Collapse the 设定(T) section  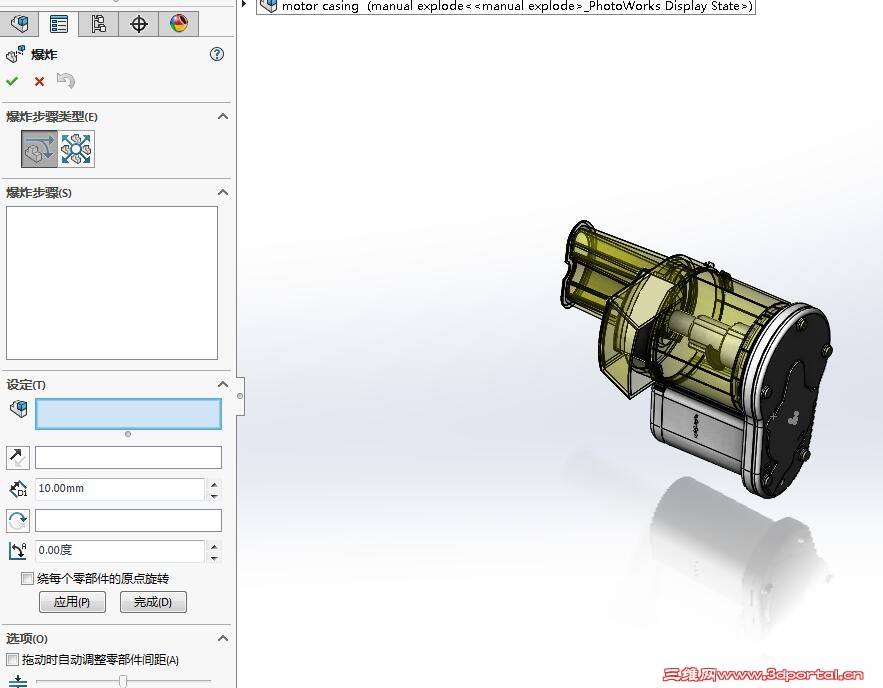click(223, 385)
